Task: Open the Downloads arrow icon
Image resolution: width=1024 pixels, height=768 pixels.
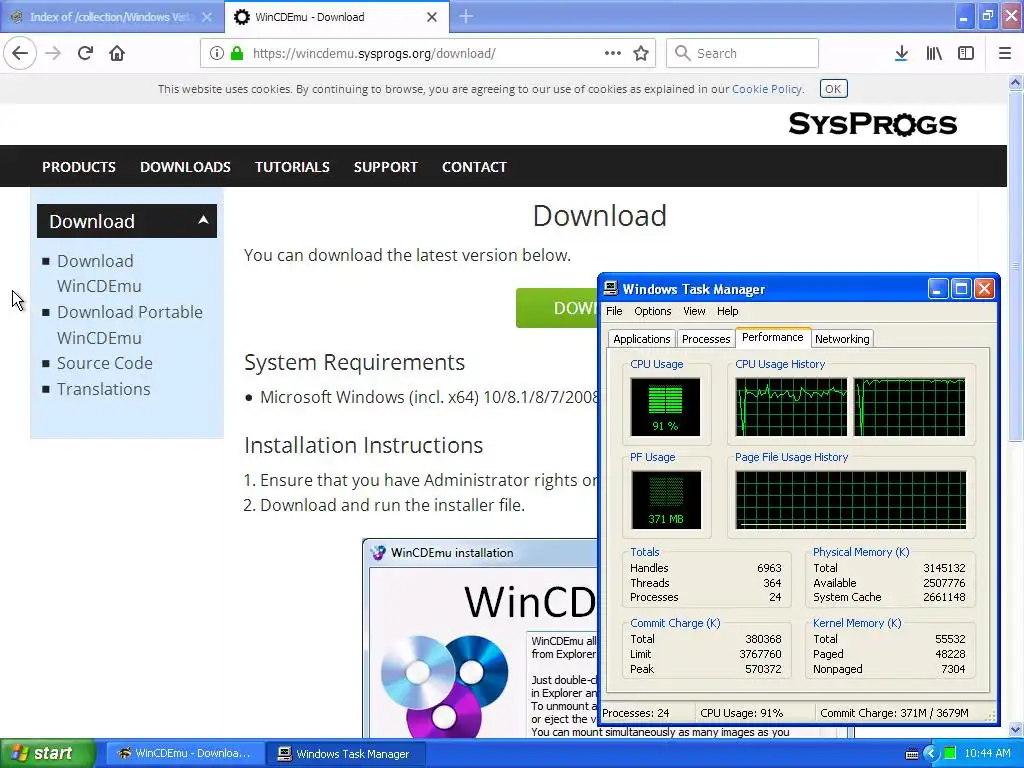Action: [901, 54]
